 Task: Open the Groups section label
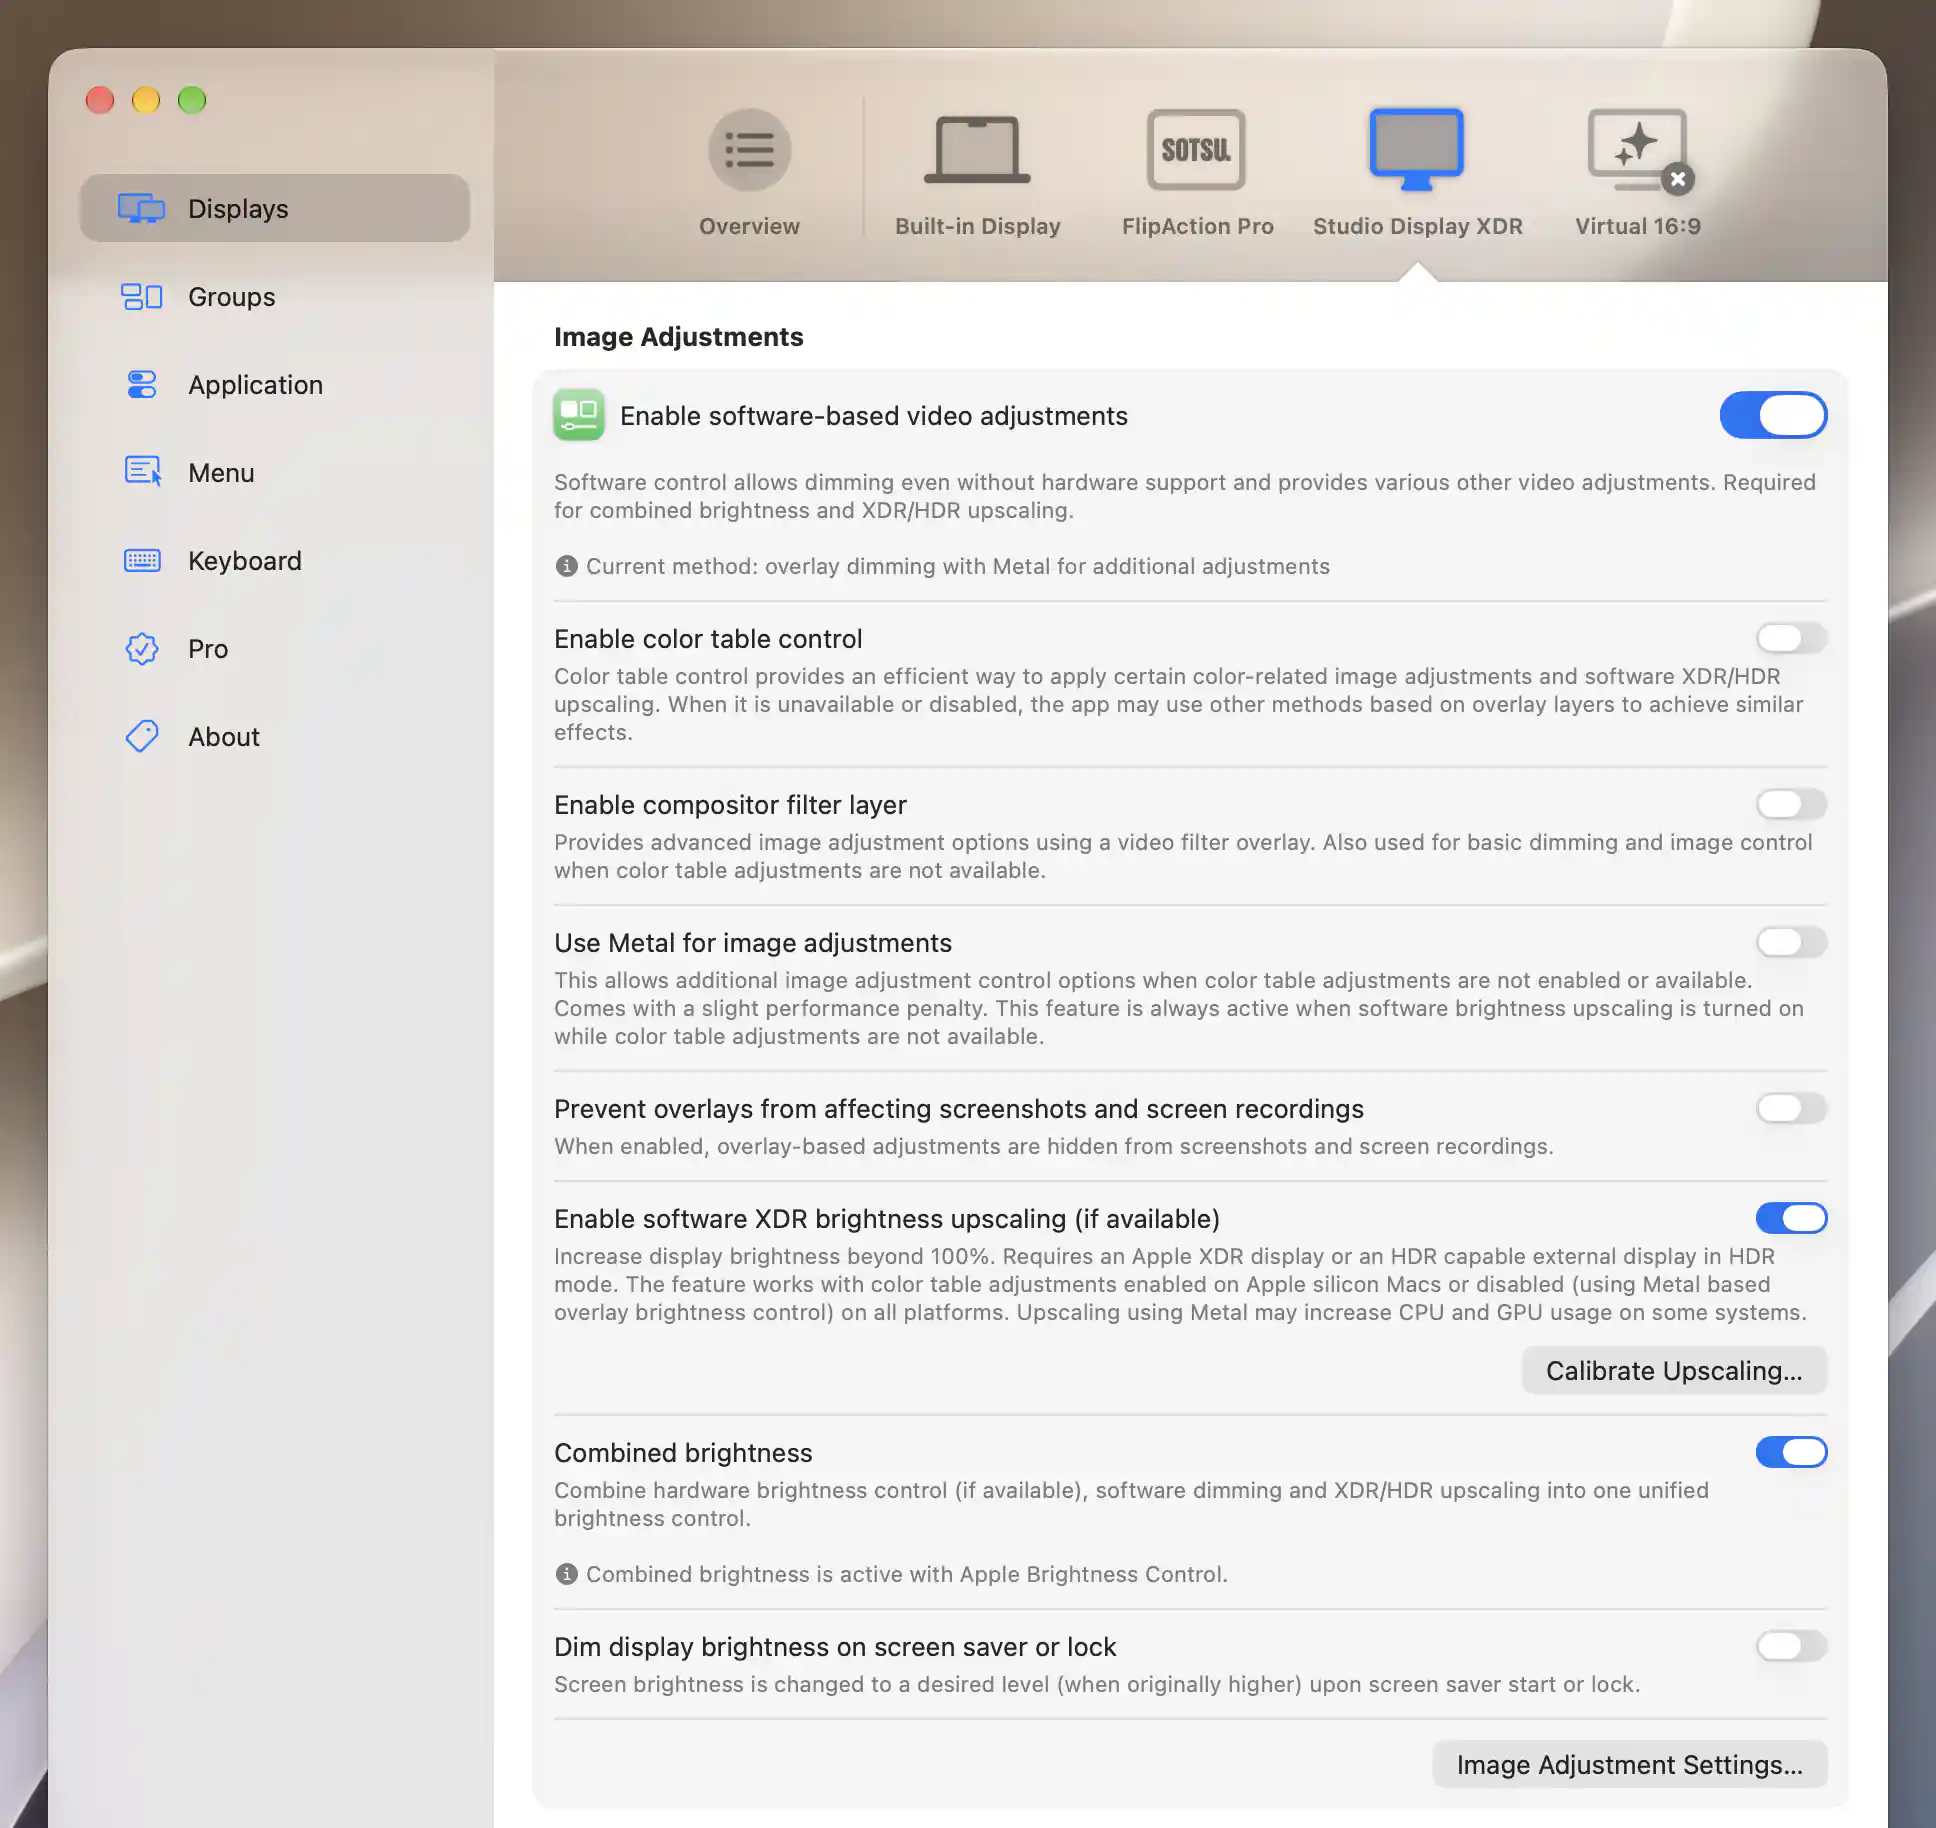point(231,297)
